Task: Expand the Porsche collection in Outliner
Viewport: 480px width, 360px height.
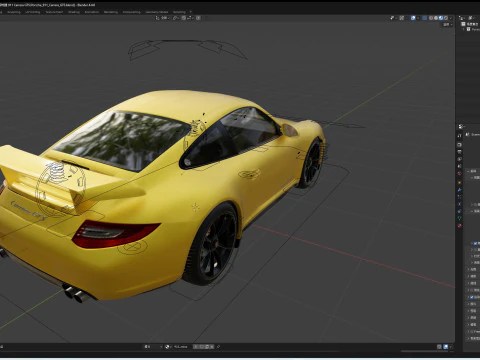Action: tap(464, 29)
